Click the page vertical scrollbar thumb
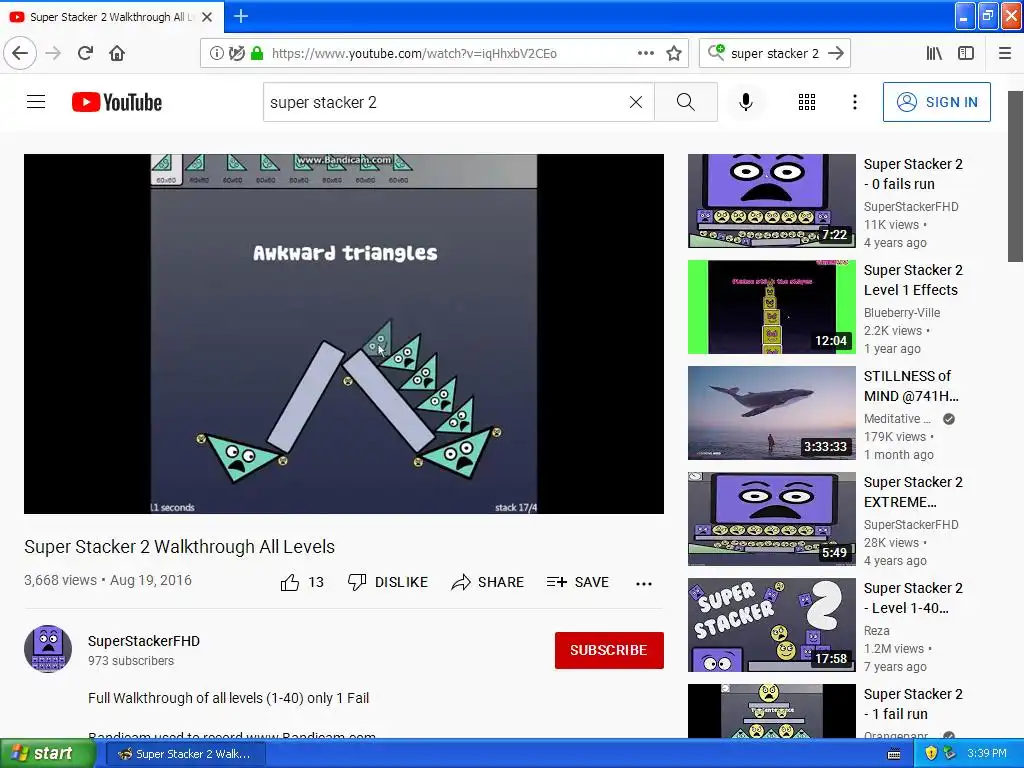Viewport: 1024px width, 768px height. (1016, 176)
